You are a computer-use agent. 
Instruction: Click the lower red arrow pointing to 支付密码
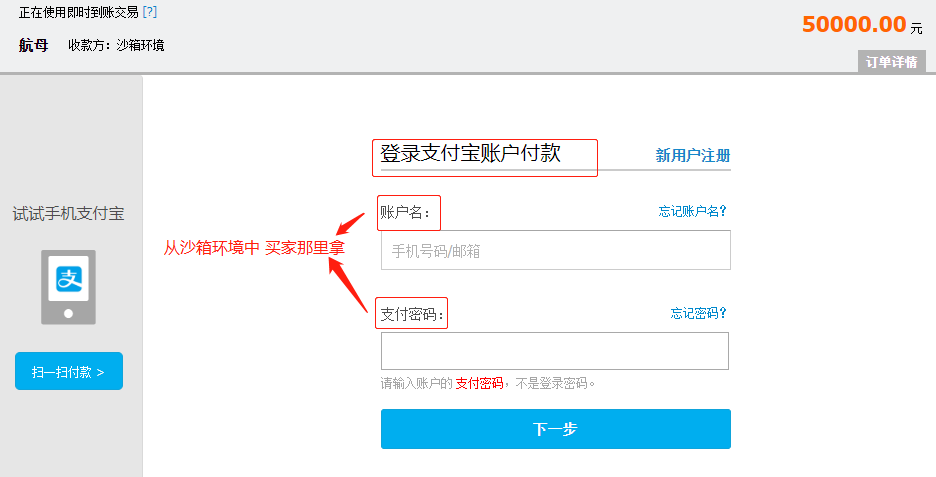(349, 285)
